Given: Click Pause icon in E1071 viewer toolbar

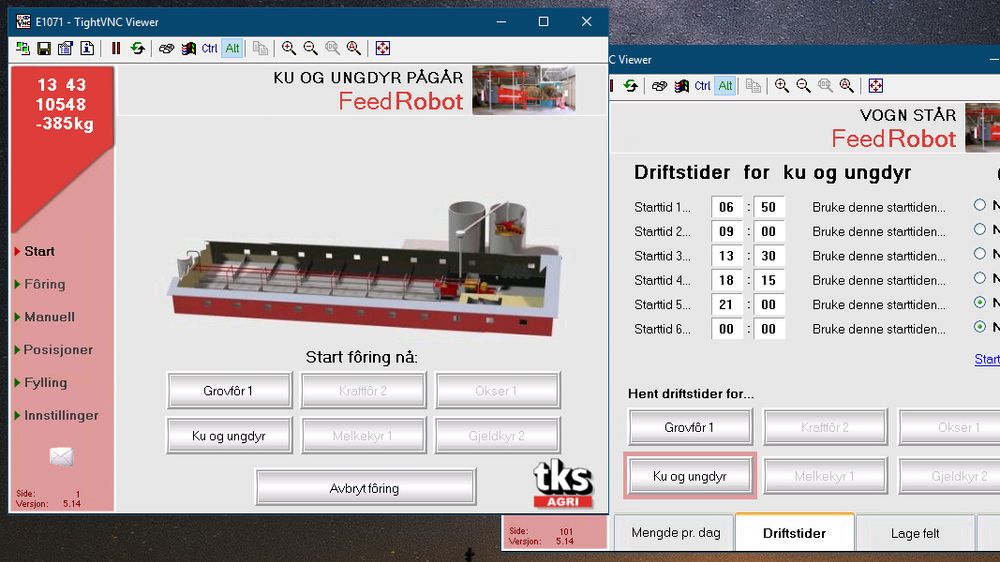Looking at the screenshot, I should tap(115, 48).
